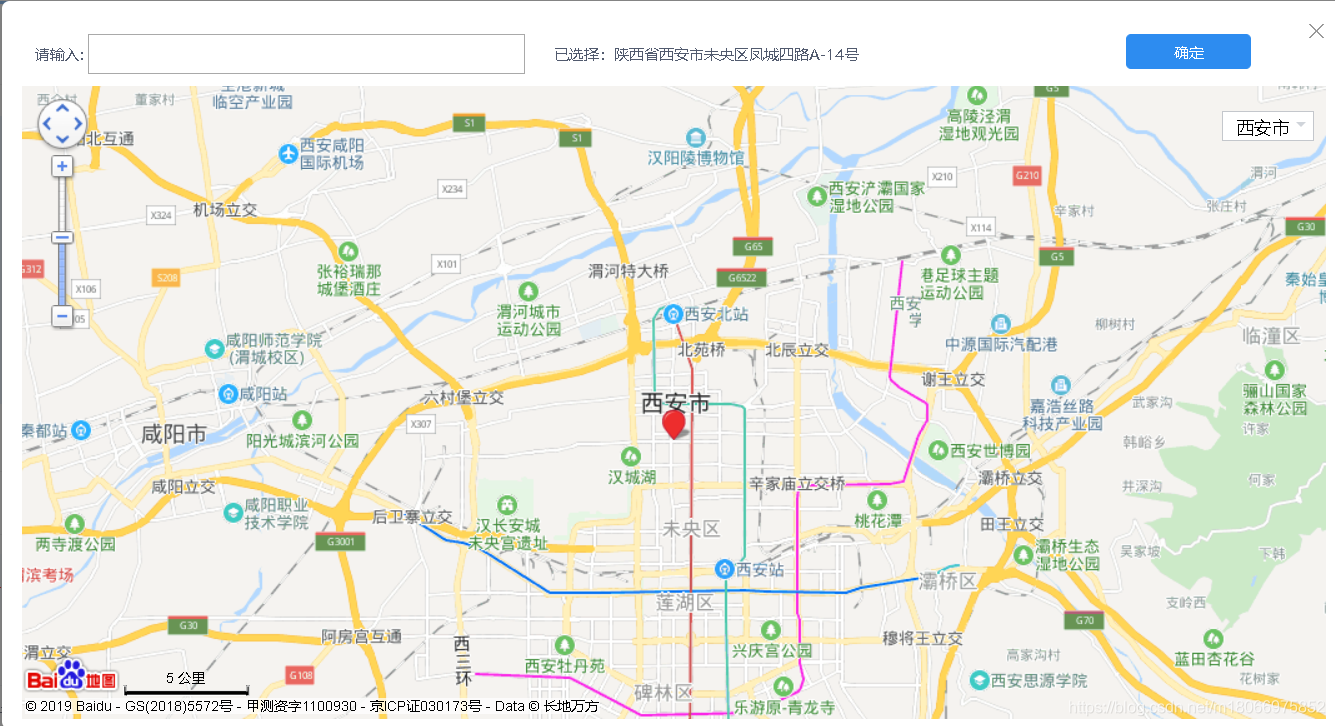Image resolution: width=1335 pixels, height=726 pixels.
Task: Select the 兴庆宫公园 park icon
Action: 770,630
